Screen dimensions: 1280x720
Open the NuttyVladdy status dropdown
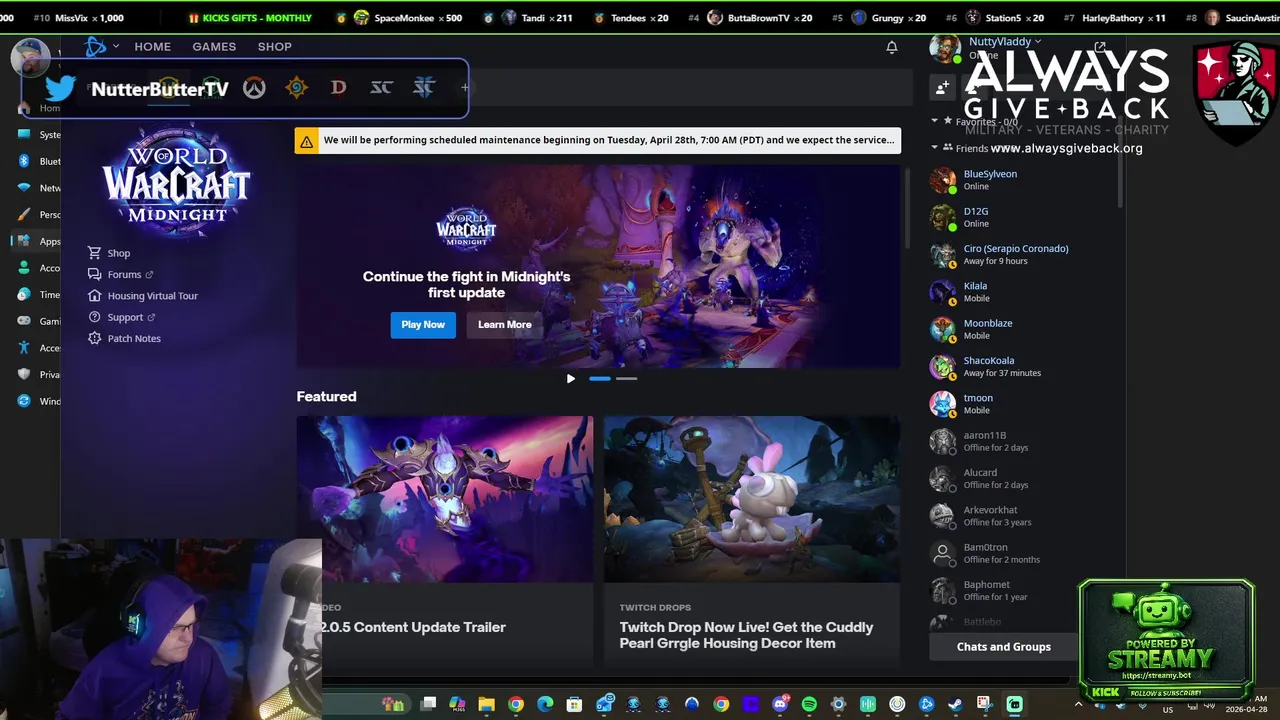click(1038, 42)
